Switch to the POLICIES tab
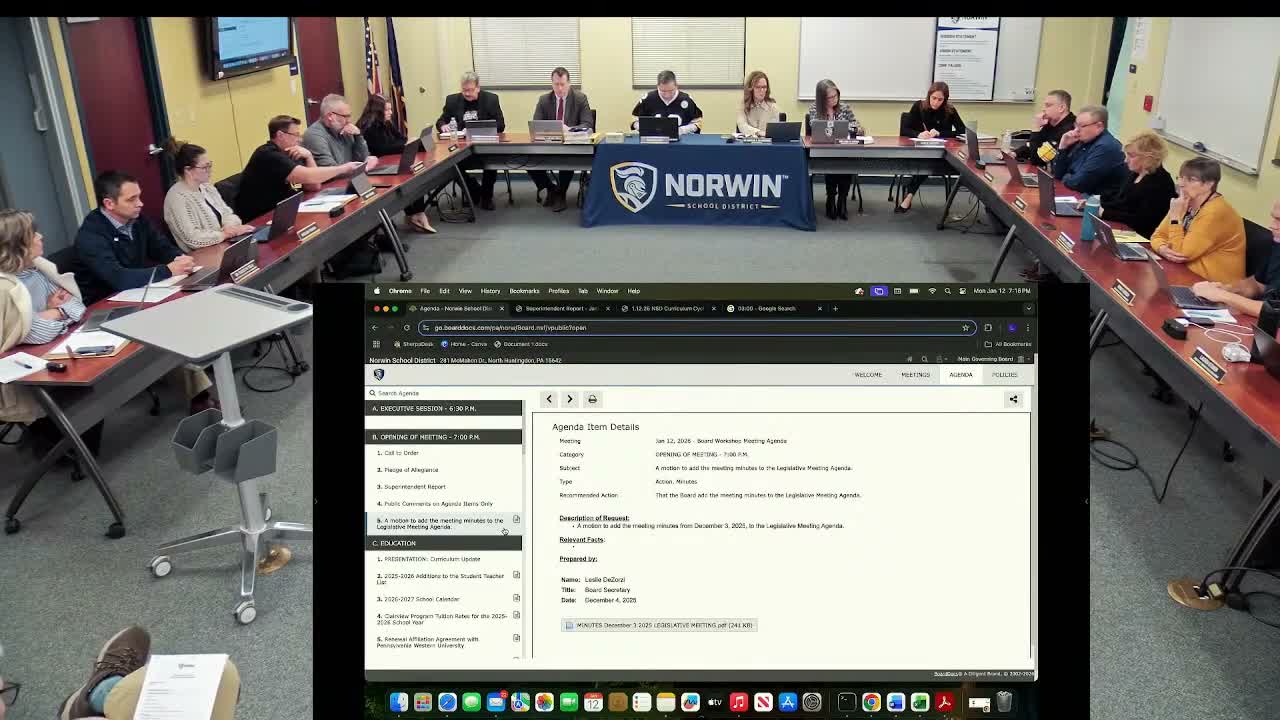 tap(1004, 374)
